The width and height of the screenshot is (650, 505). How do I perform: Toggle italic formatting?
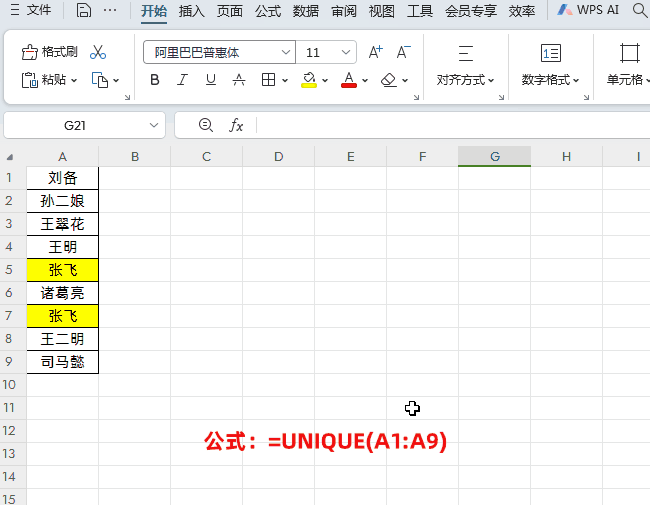tap(182, 80)
